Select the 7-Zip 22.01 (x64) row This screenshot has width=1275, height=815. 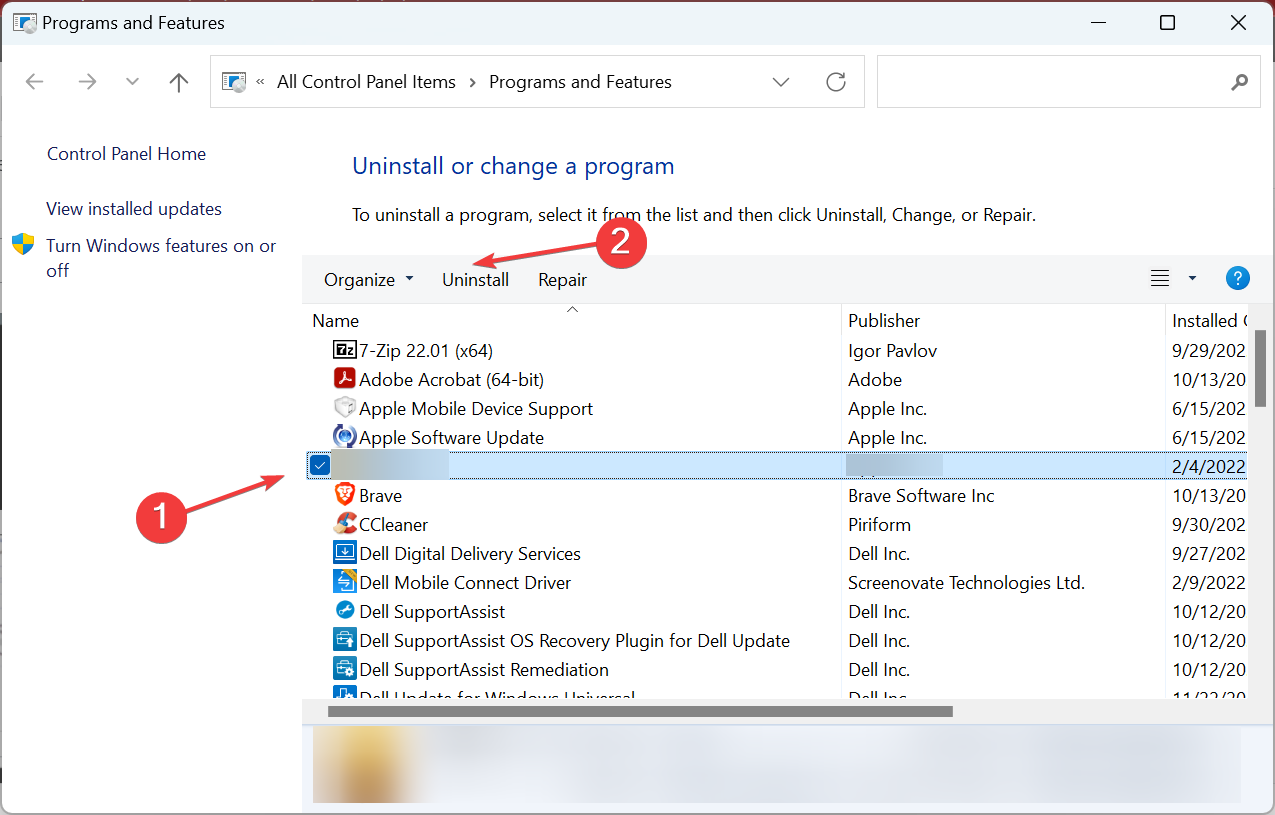click(x=777, y=350)
